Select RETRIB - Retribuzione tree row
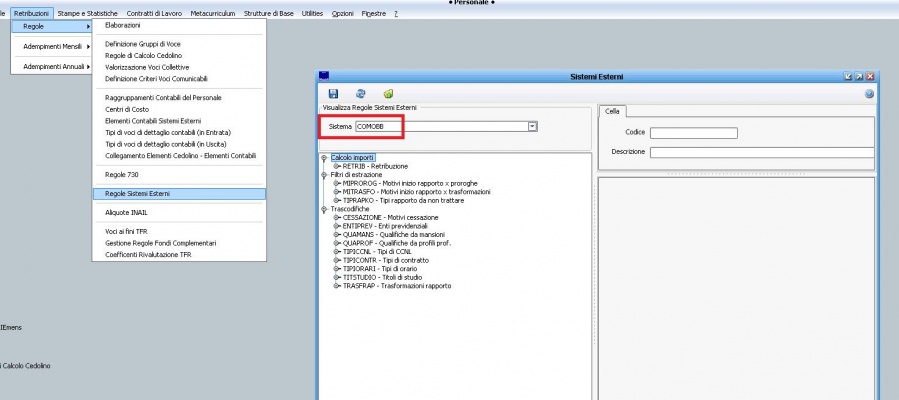The width and height of the screenshot is (899, 400). 375,166
